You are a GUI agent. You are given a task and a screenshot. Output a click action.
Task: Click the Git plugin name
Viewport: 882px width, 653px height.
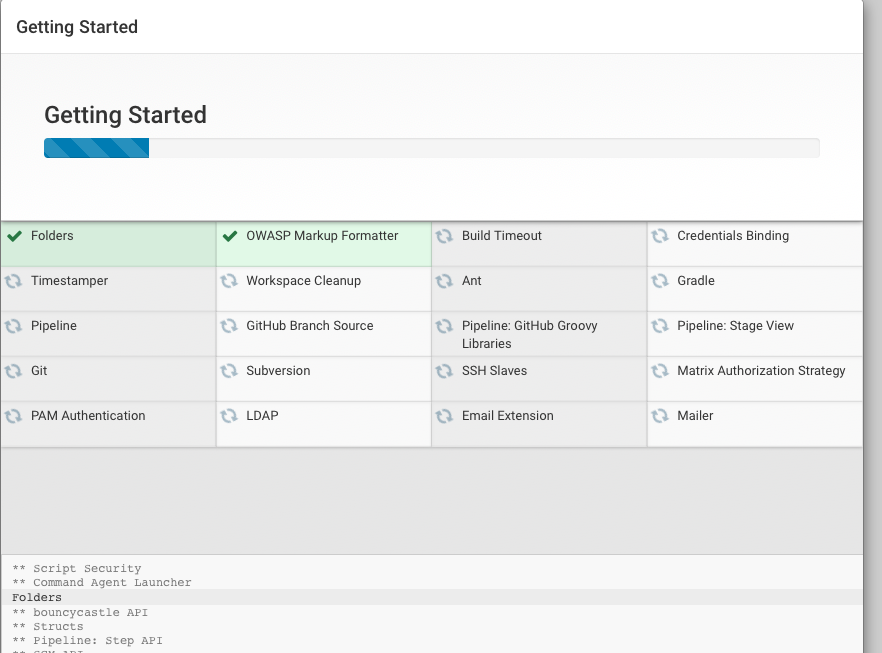(x=39, y=371)
